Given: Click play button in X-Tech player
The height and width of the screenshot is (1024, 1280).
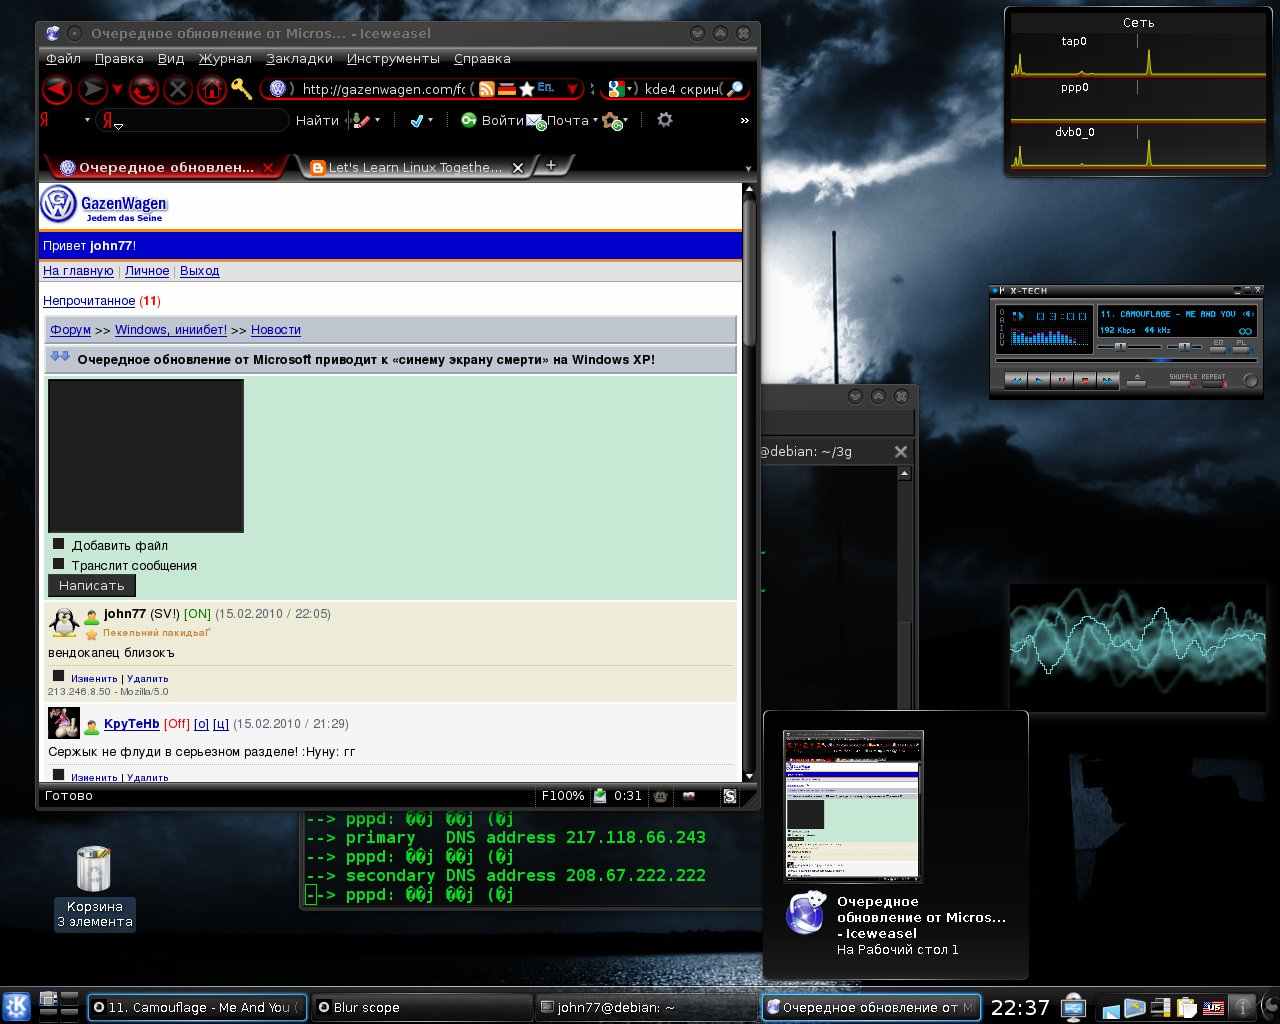Looking at the screenshot, I should (x=1039, y=380).
